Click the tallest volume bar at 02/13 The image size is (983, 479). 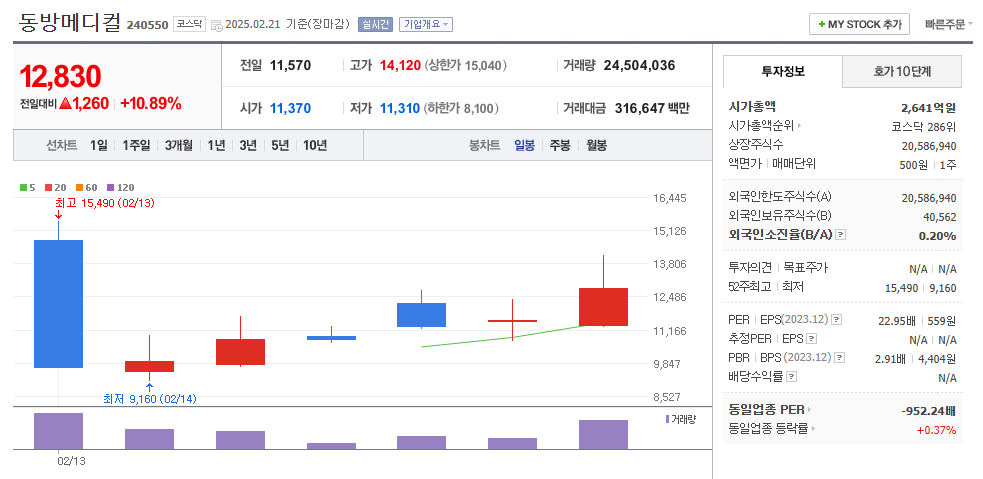pos(58,431)
